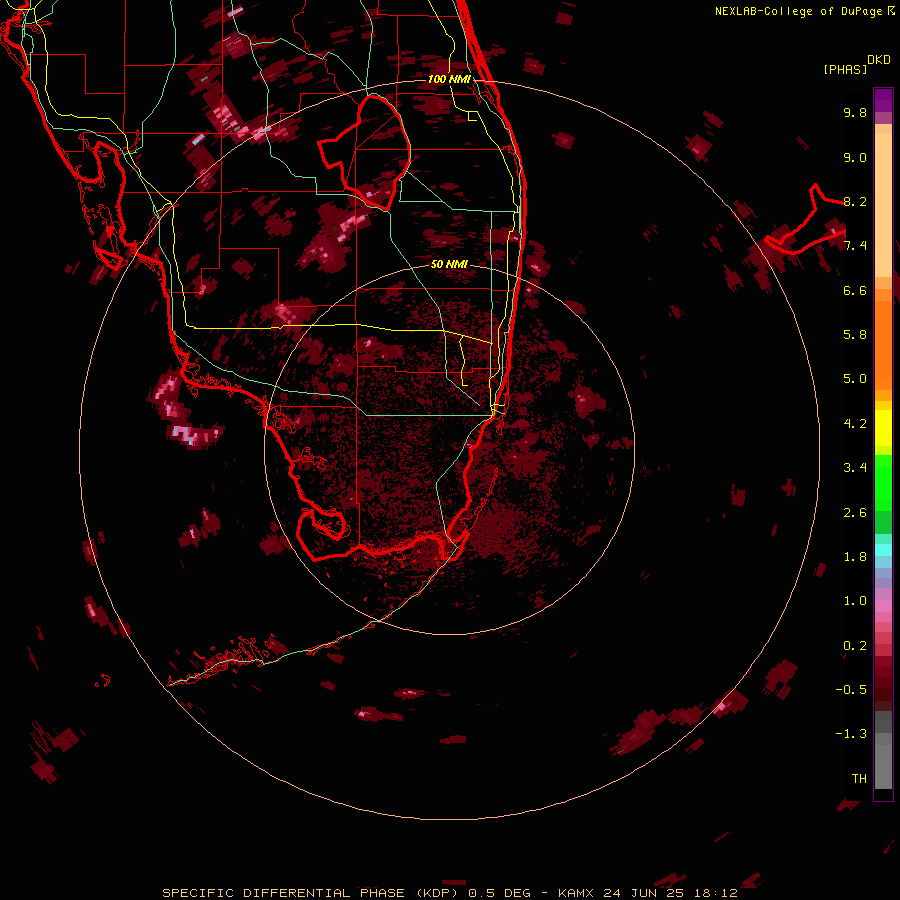Click the -0.5 scale value

tap(851, 690)
